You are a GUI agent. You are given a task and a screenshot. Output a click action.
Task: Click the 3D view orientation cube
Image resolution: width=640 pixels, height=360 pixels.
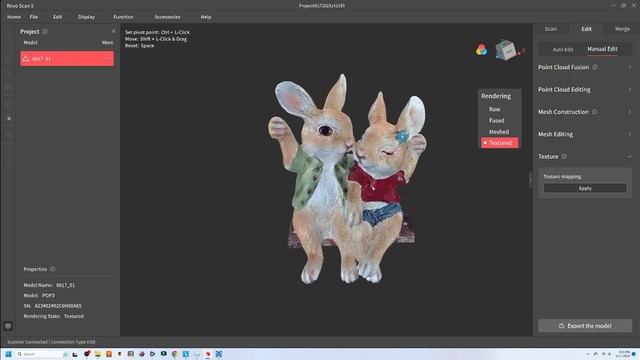[506, 50]
